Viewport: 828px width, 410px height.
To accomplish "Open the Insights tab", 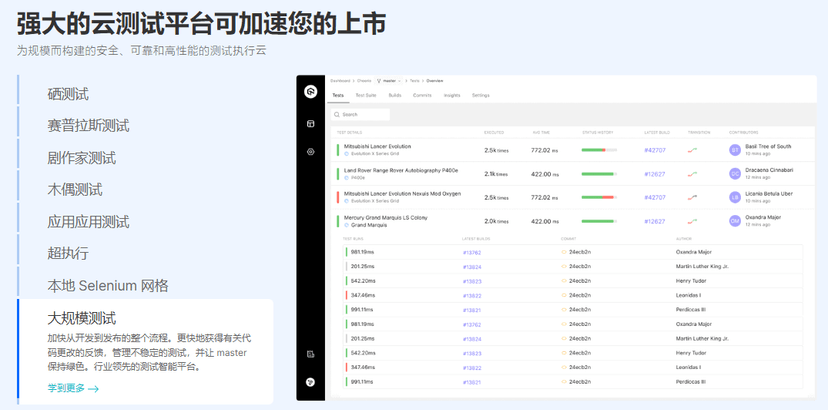I will (x=451, y=96).
